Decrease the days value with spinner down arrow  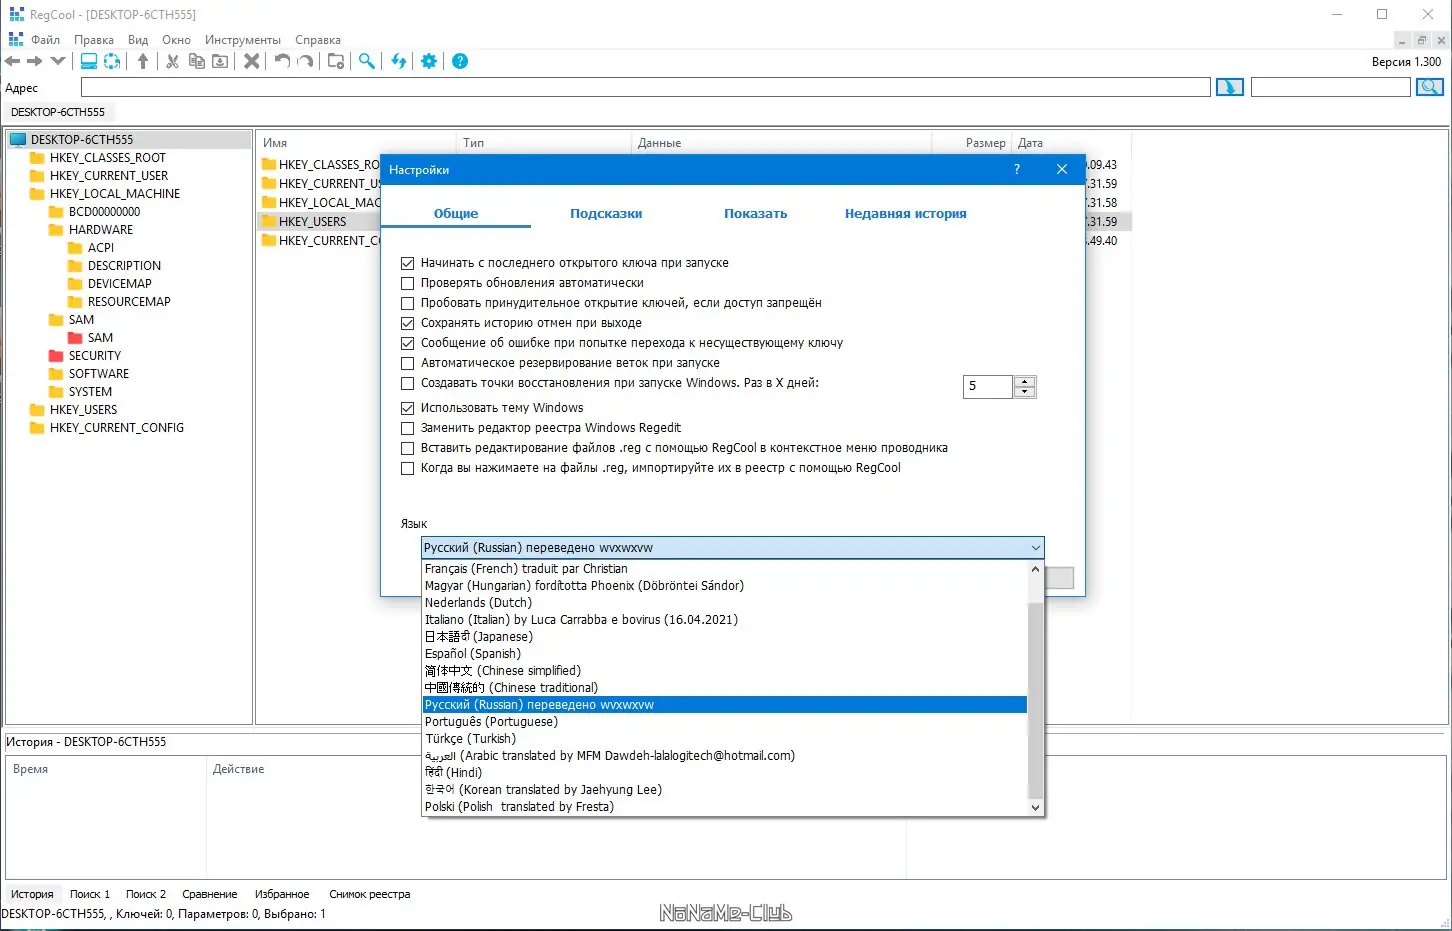pos(1024,392)
